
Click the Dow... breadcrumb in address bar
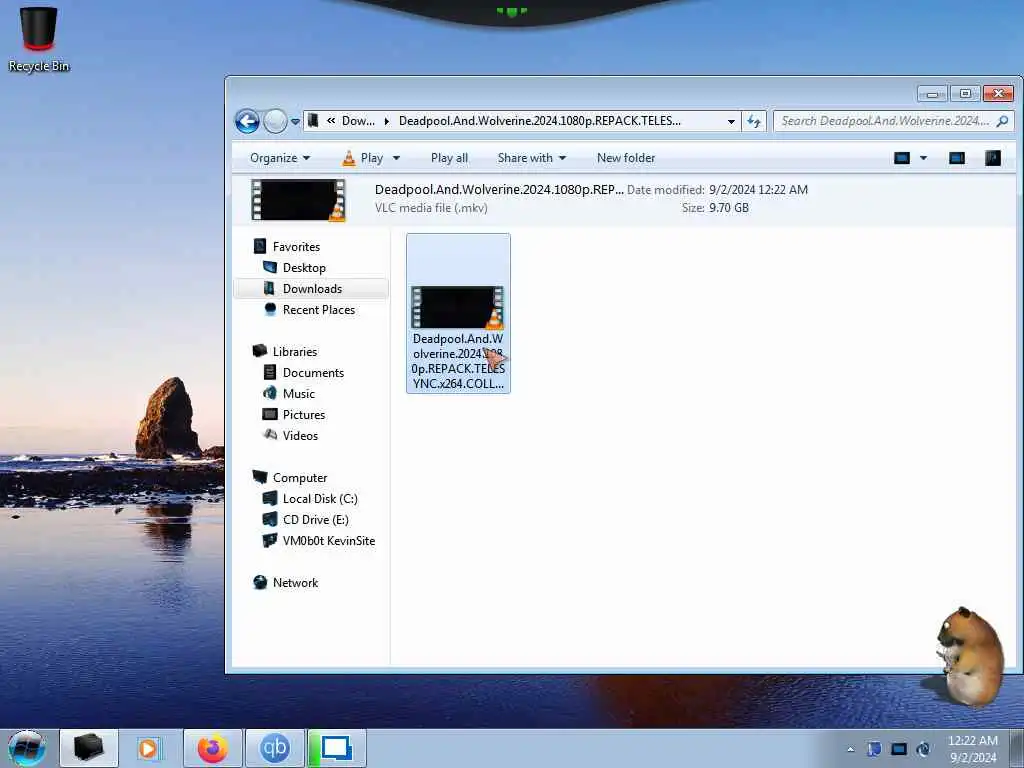[x=359, y=121]
